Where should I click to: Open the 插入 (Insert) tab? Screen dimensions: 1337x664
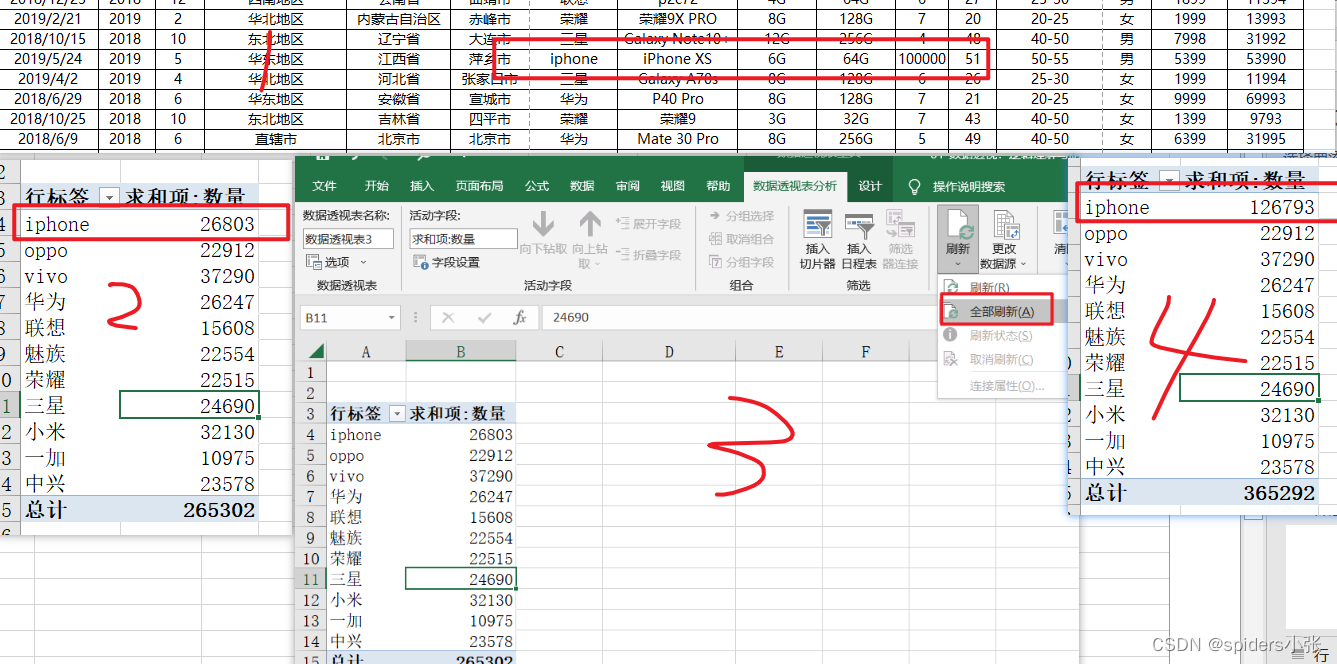click(x=422, y=186)
